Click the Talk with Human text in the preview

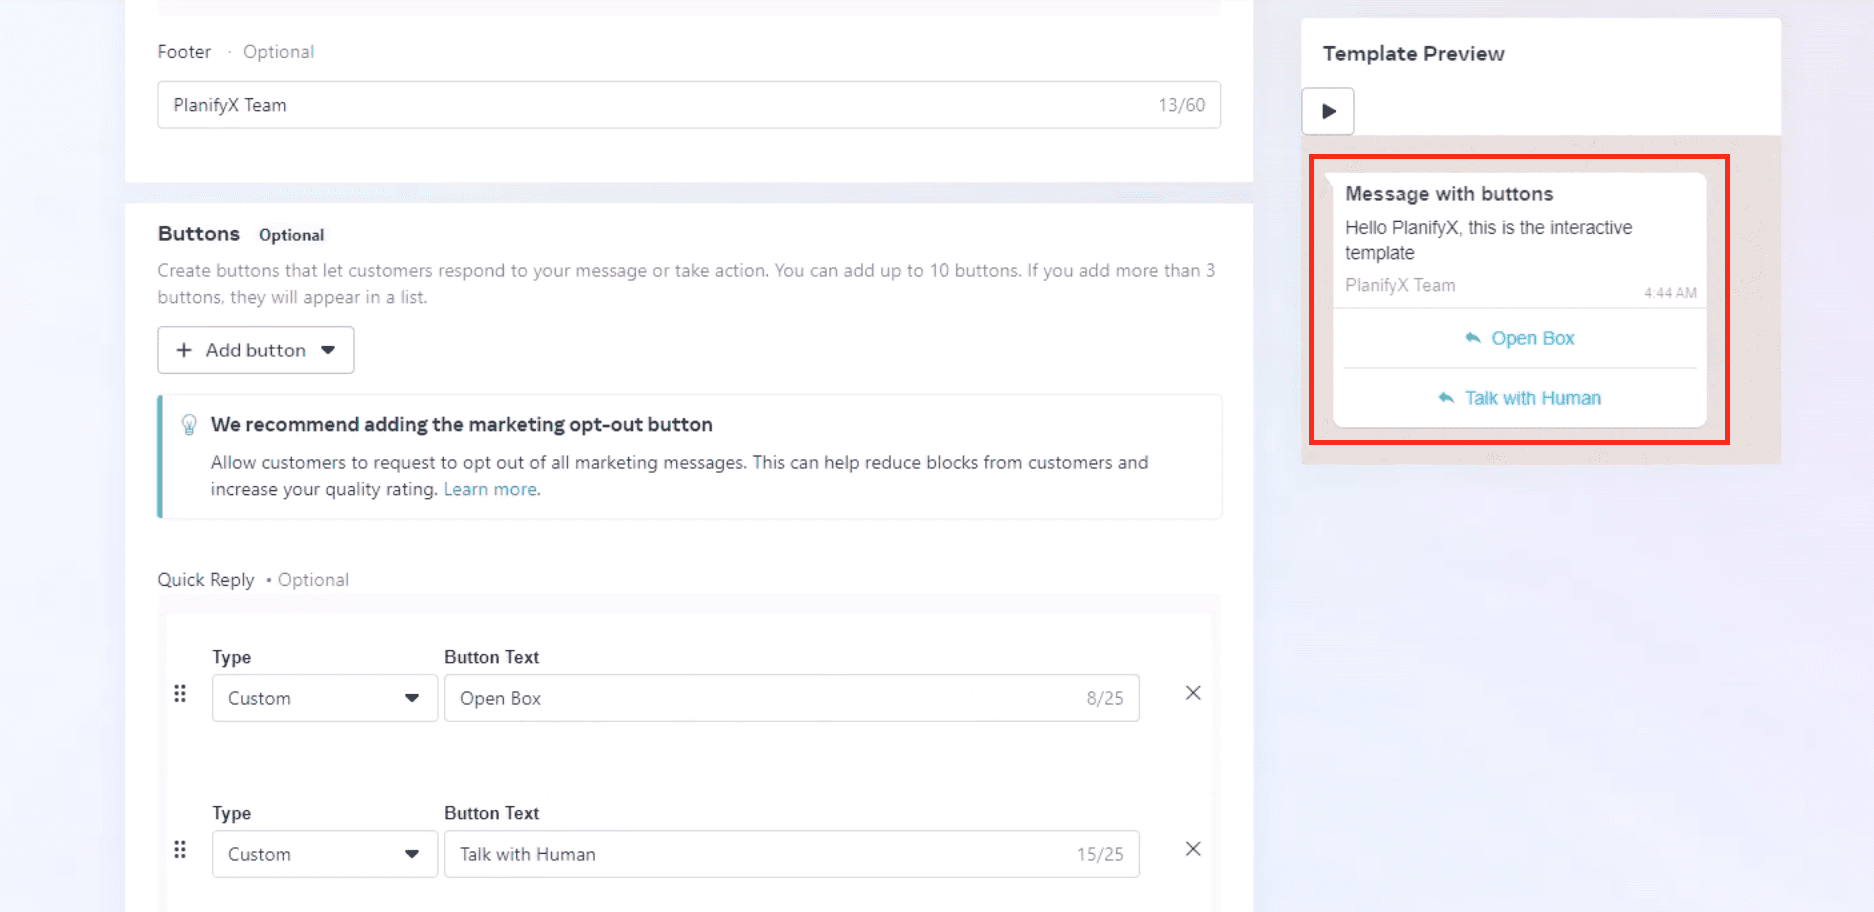(x=1532, y=398)
